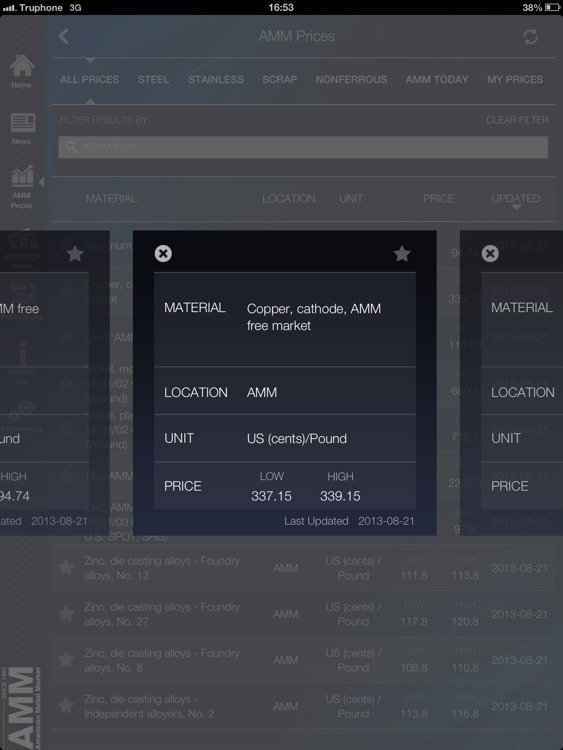This screenshot has height=750, width=563.
Task: Sort by LOCATION column header
Action: 288,199
